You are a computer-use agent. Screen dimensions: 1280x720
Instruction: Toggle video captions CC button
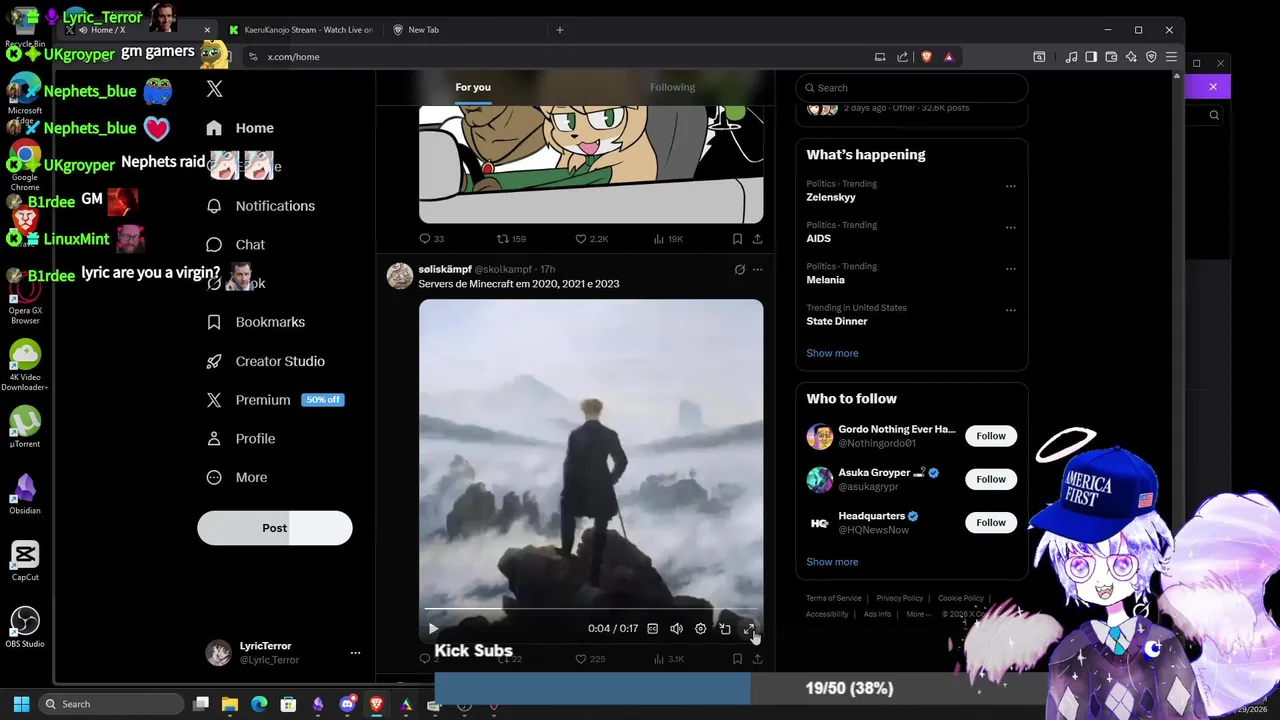click(x=652, y=629)
